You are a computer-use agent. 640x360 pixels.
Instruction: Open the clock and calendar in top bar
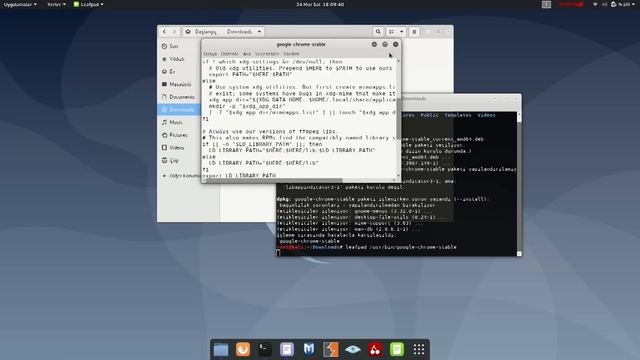tap(320, 4)
